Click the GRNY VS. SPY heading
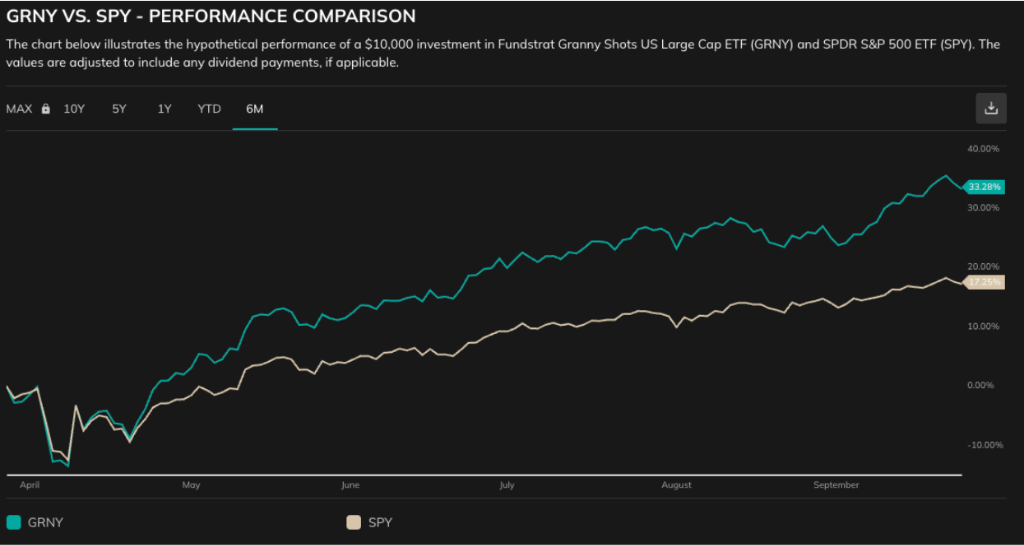The image size is (1024, 545). (211, 16)
